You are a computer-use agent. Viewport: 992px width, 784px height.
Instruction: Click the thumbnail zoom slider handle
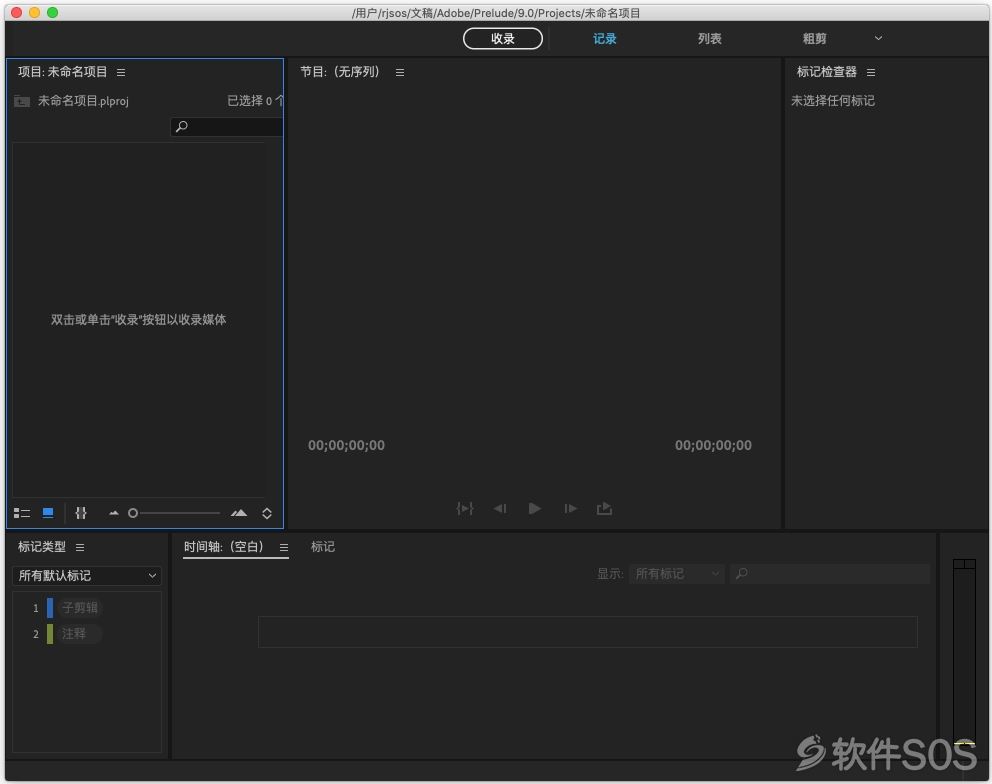133,513
